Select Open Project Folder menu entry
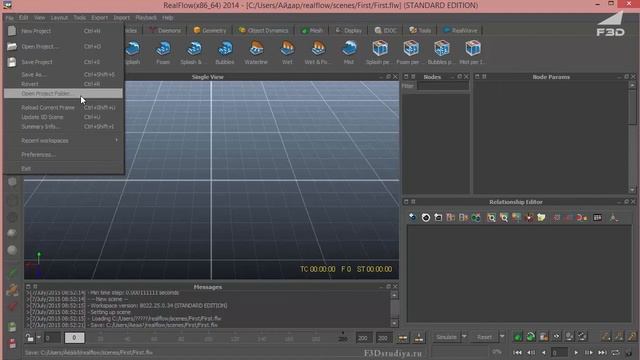Image resolution: width=640 pixels, height=360 pixels. pyautogui.click(x=63, y=93)
